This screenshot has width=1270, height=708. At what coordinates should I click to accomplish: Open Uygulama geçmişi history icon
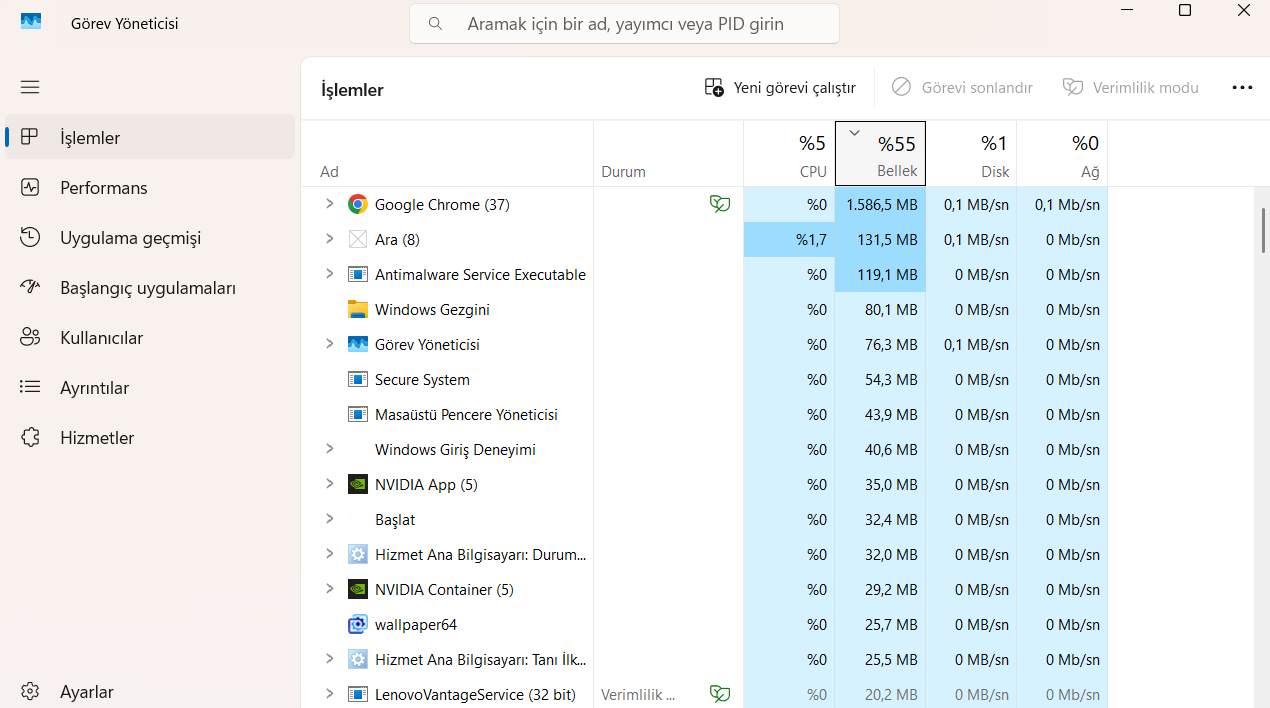30,238
